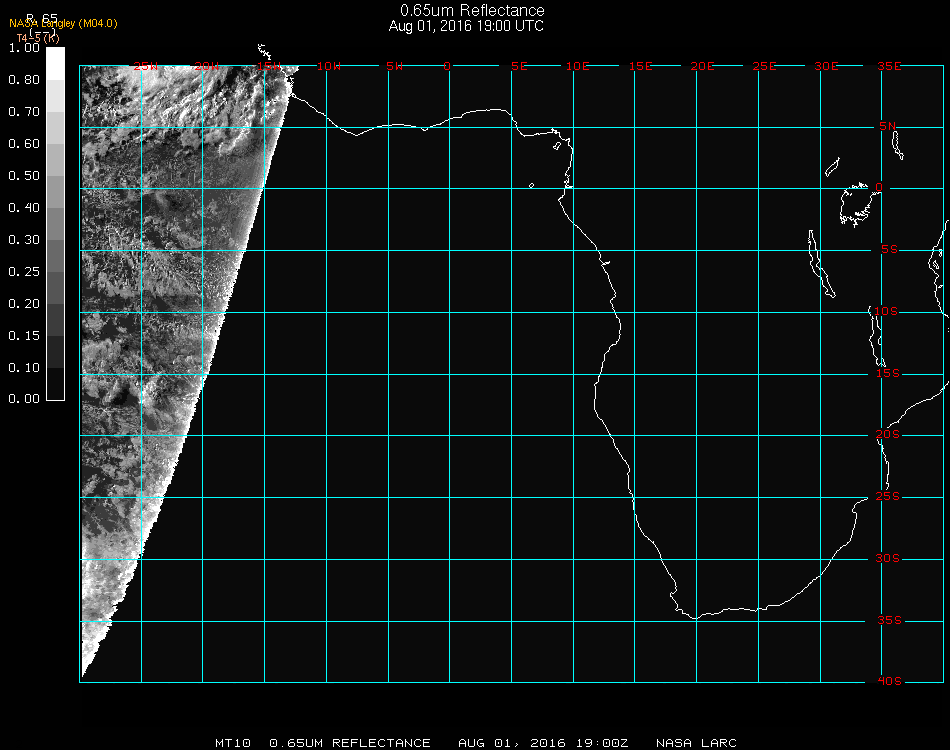Click the 5N latitude label
The height and width of the screenshot is (750, 950).
click(887, 126)
